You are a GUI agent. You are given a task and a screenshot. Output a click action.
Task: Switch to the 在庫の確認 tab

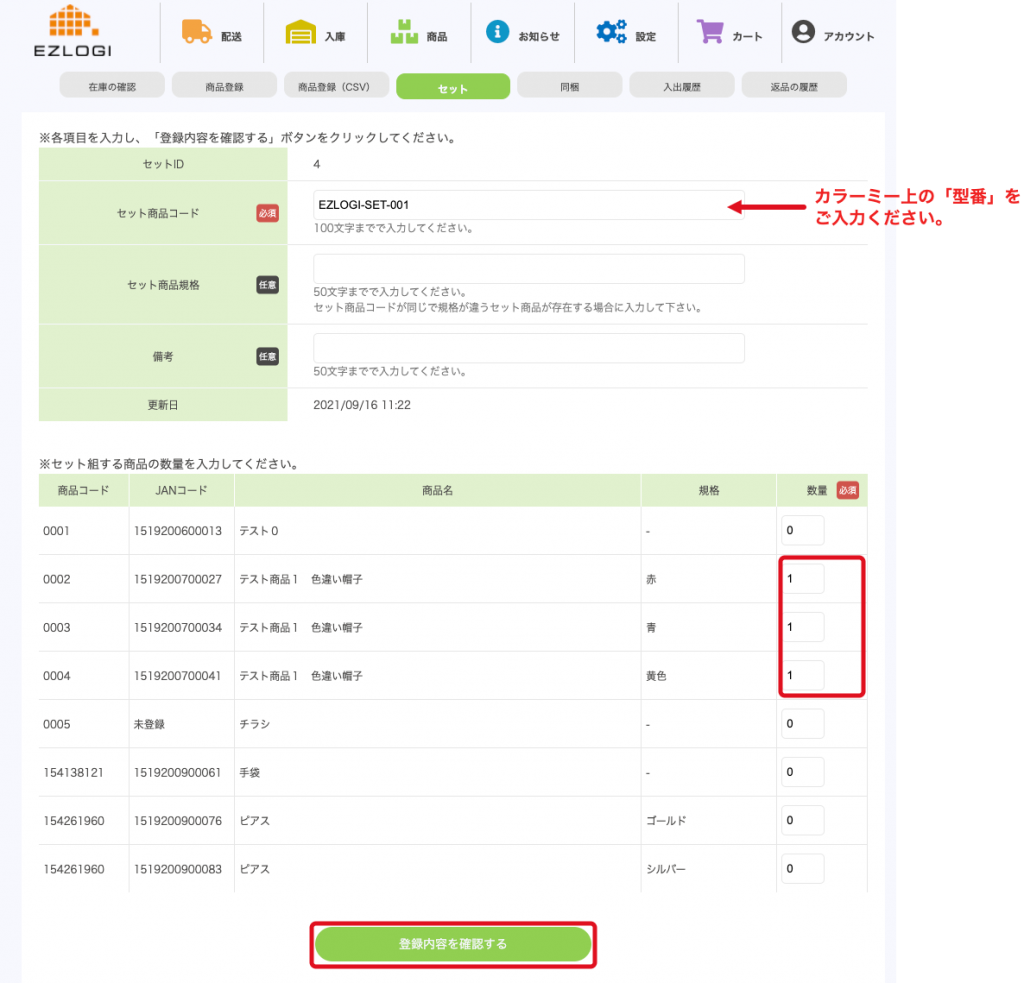pos(112,87)
